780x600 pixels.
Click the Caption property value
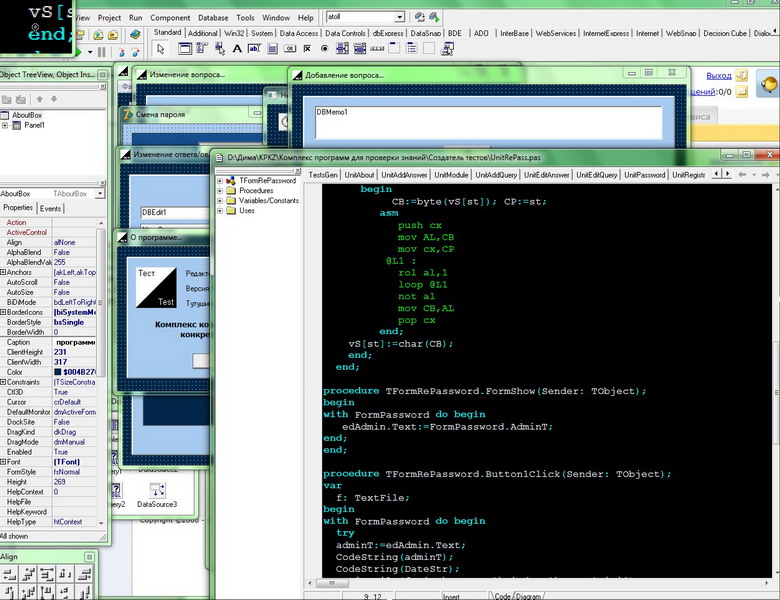(x=75, y=342)
